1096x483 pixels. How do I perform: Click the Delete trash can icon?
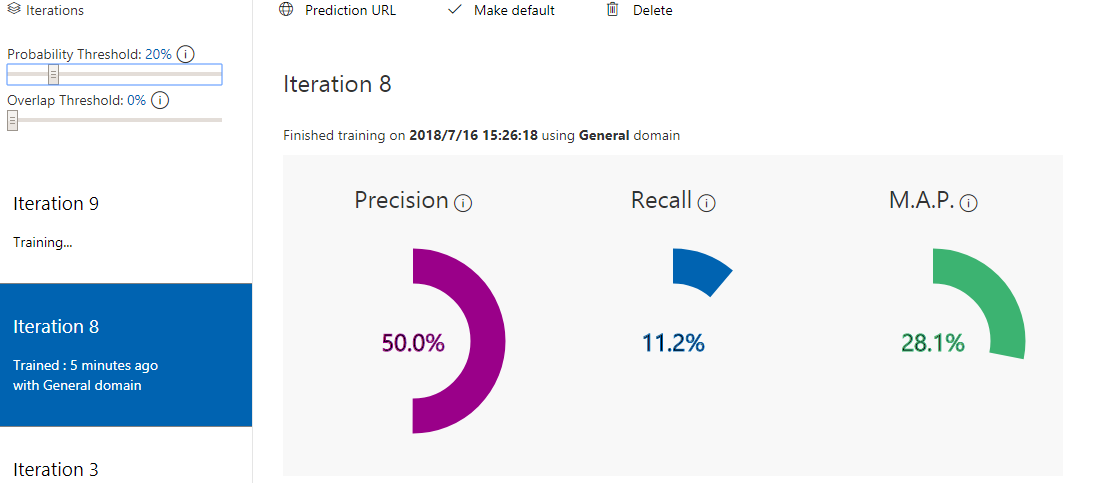tap(613, 10)
